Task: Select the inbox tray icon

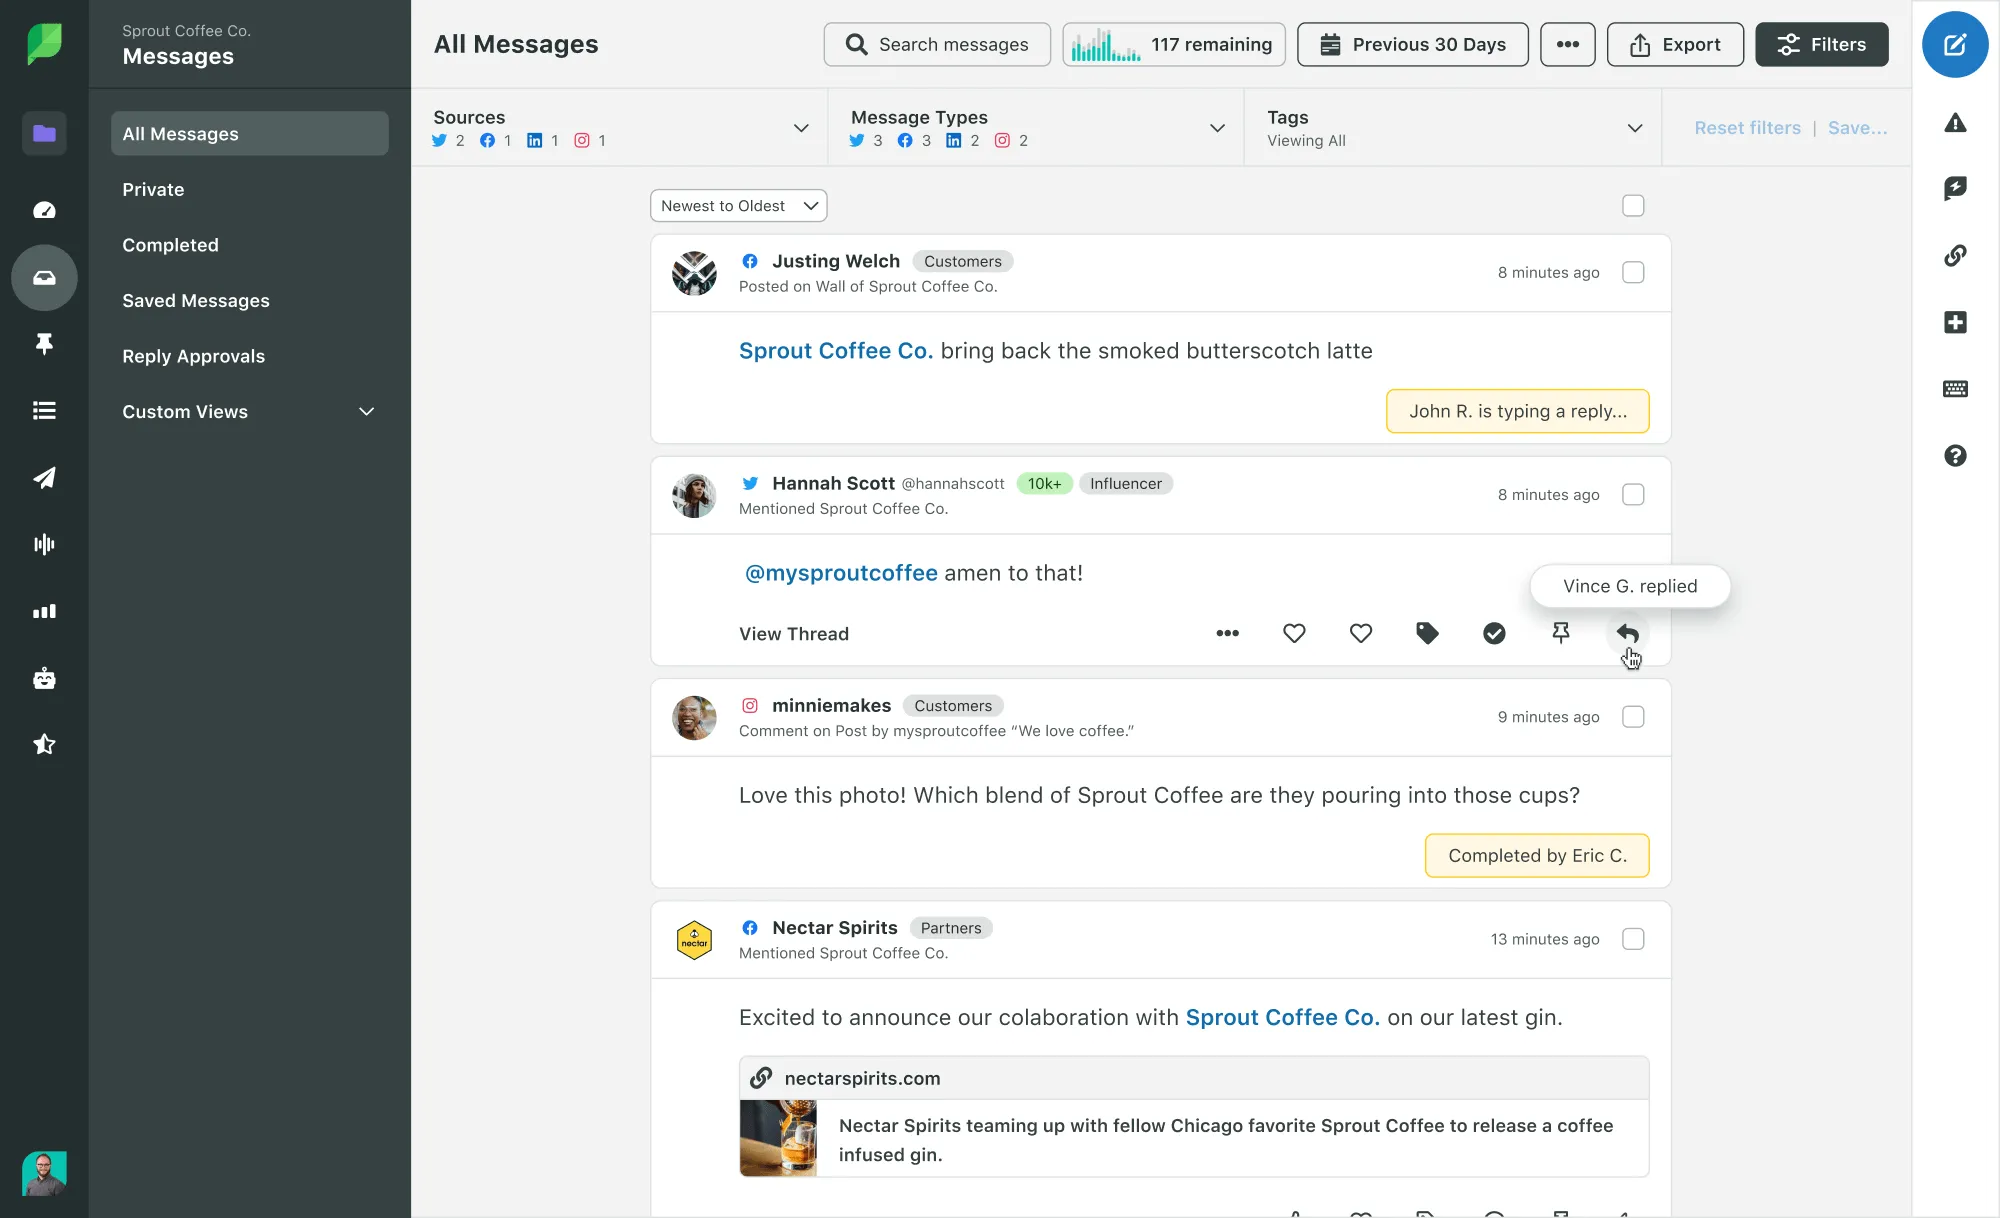Action: [x=44, y=278]
